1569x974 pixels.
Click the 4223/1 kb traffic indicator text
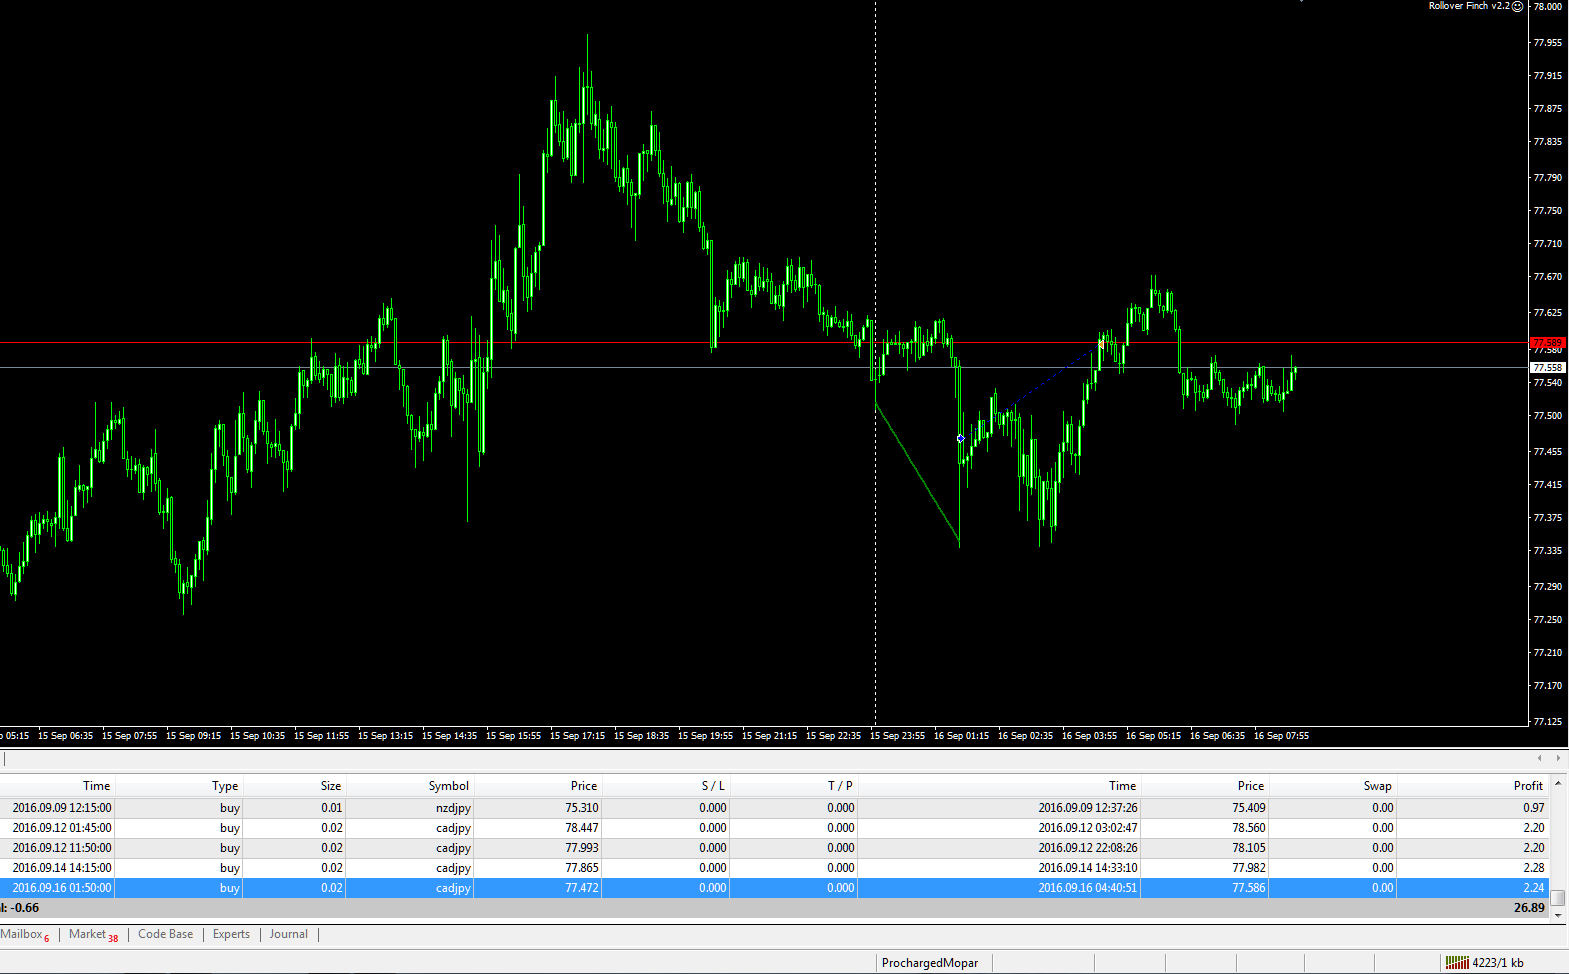tap(1498, 963)
